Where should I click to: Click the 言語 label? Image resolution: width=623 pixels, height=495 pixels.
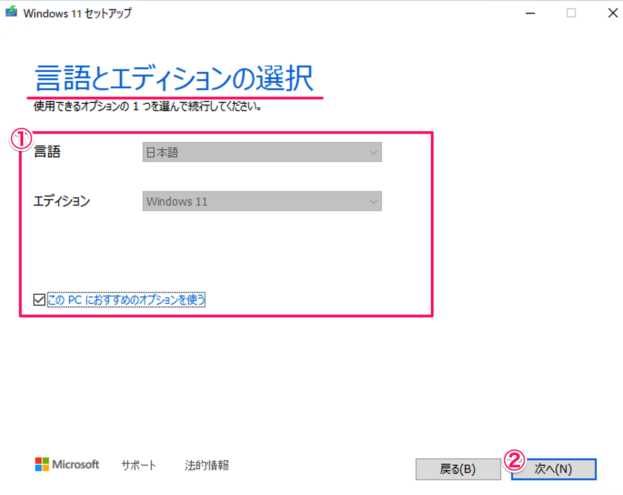(47, 152)
